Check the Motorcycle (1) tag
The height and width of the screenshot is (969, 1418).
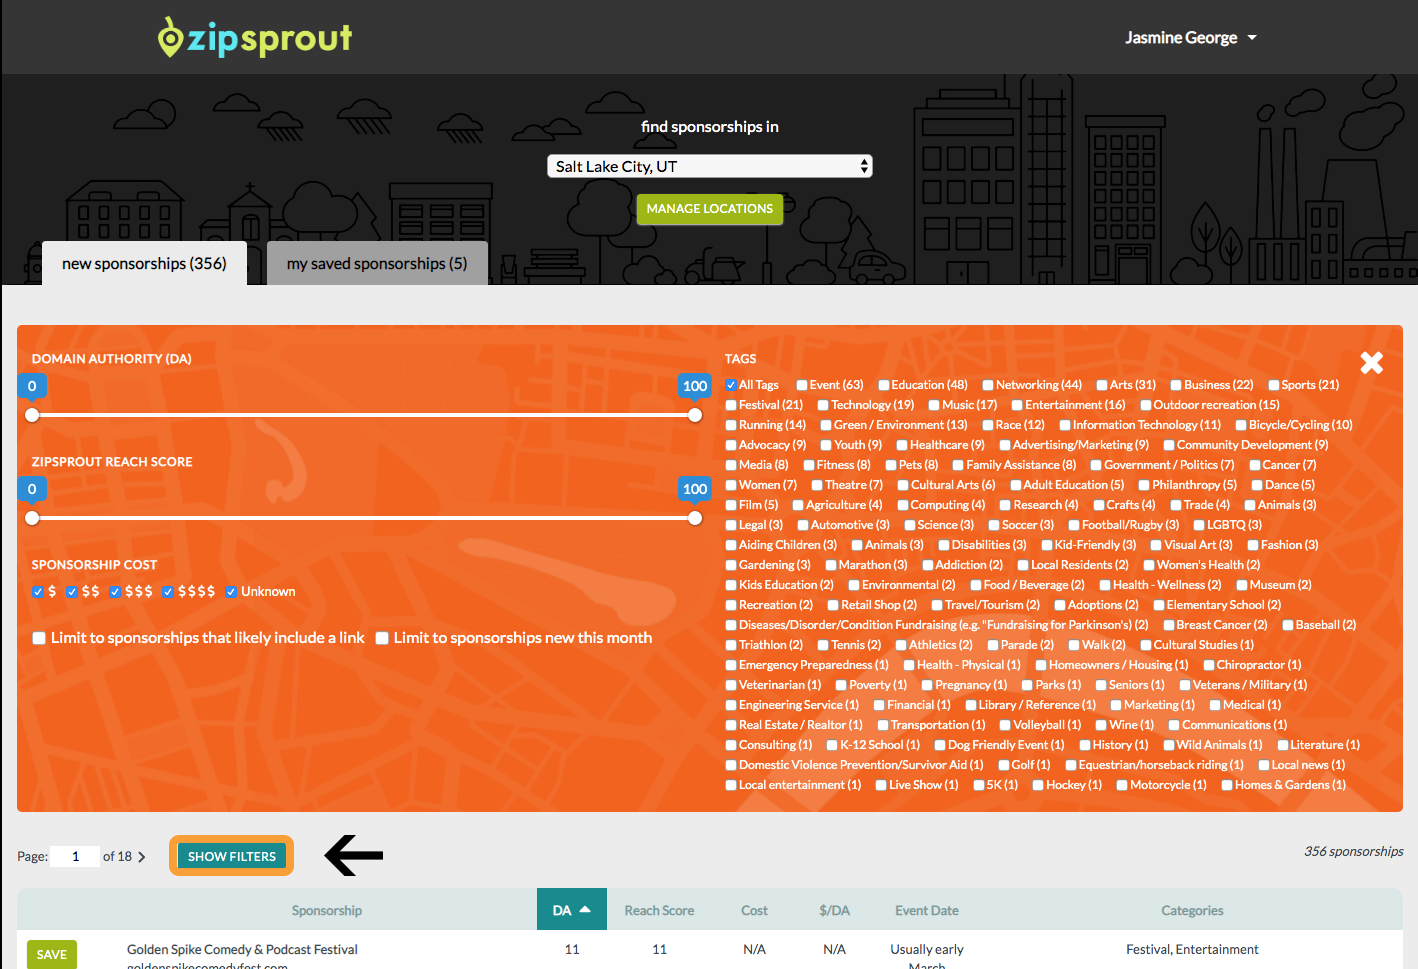tap(1122, 785)
